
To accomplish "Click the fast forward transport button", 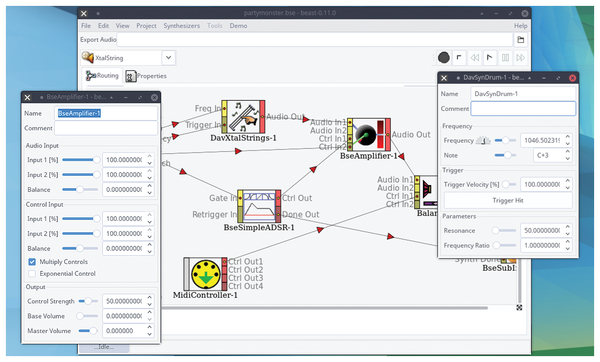I will pos(520,58).
